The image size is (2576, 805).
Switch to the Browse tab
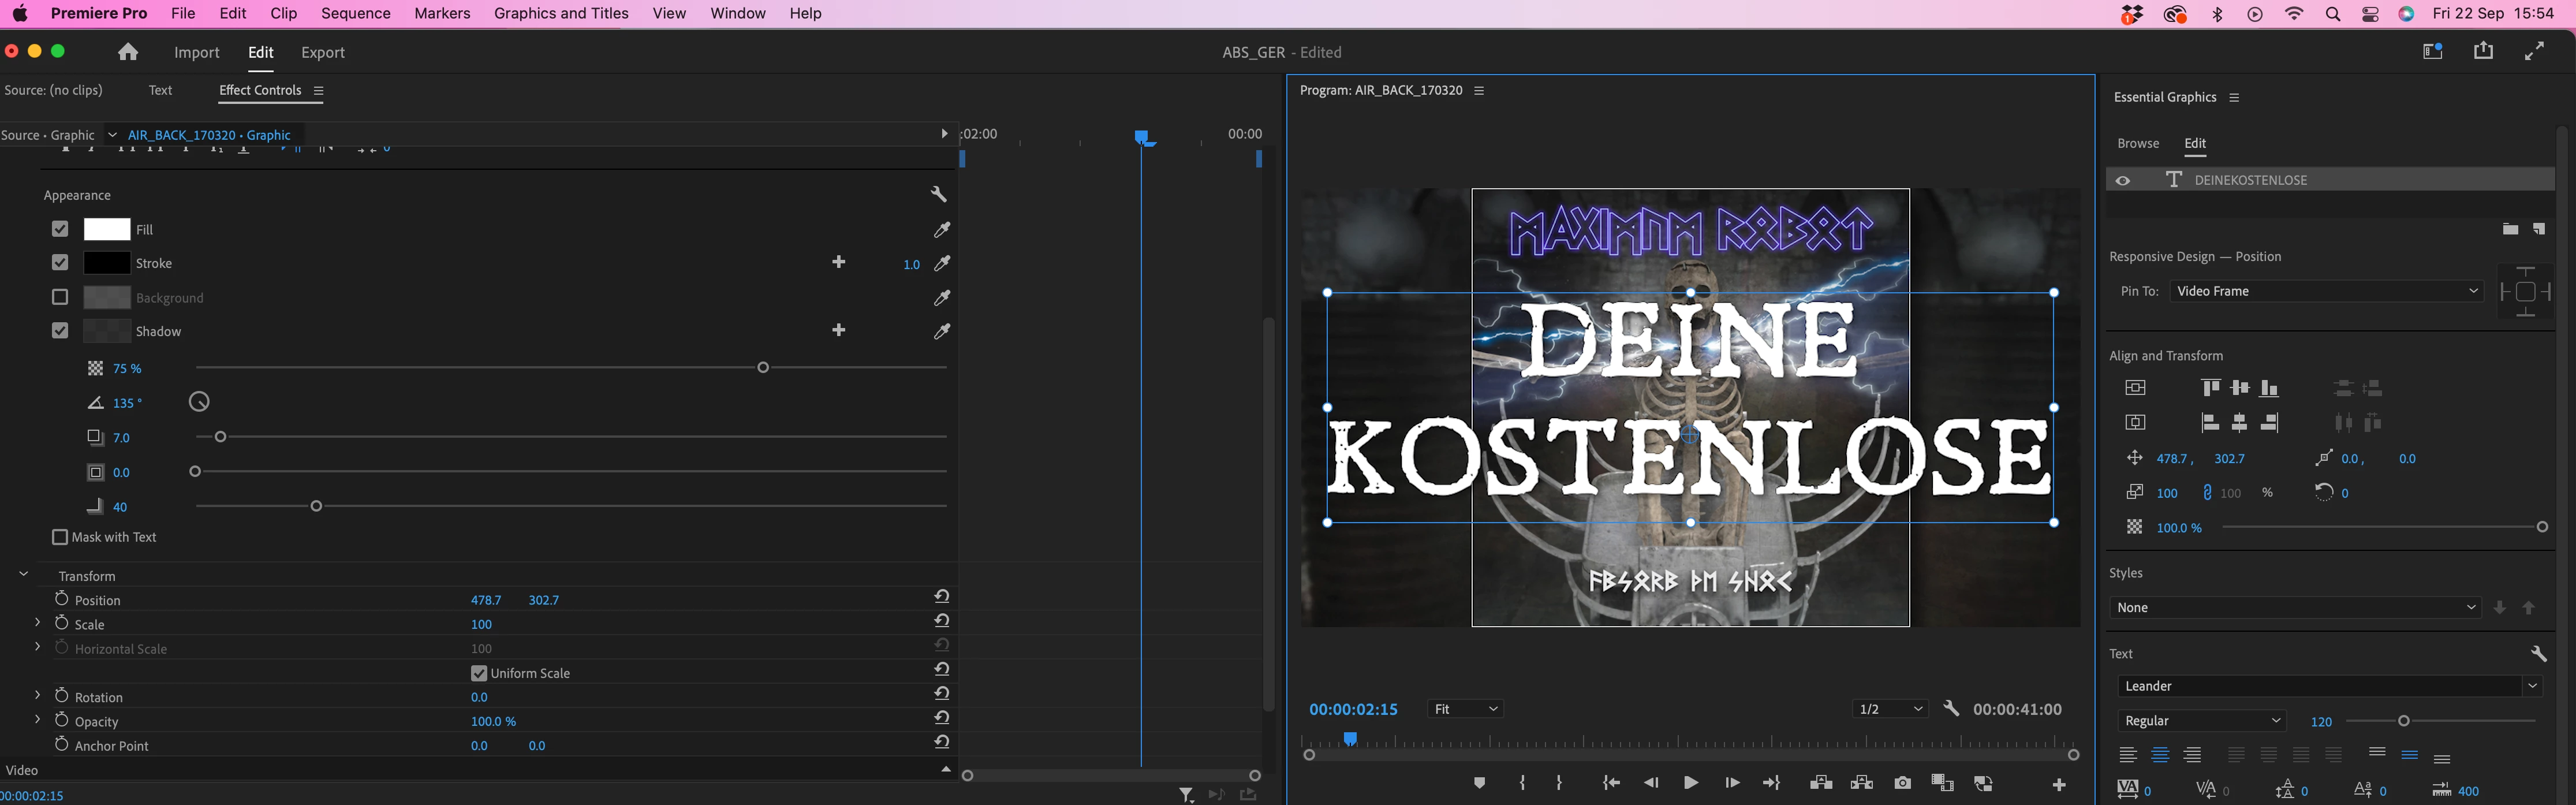pyautogui.click(x=2138, y=144)
